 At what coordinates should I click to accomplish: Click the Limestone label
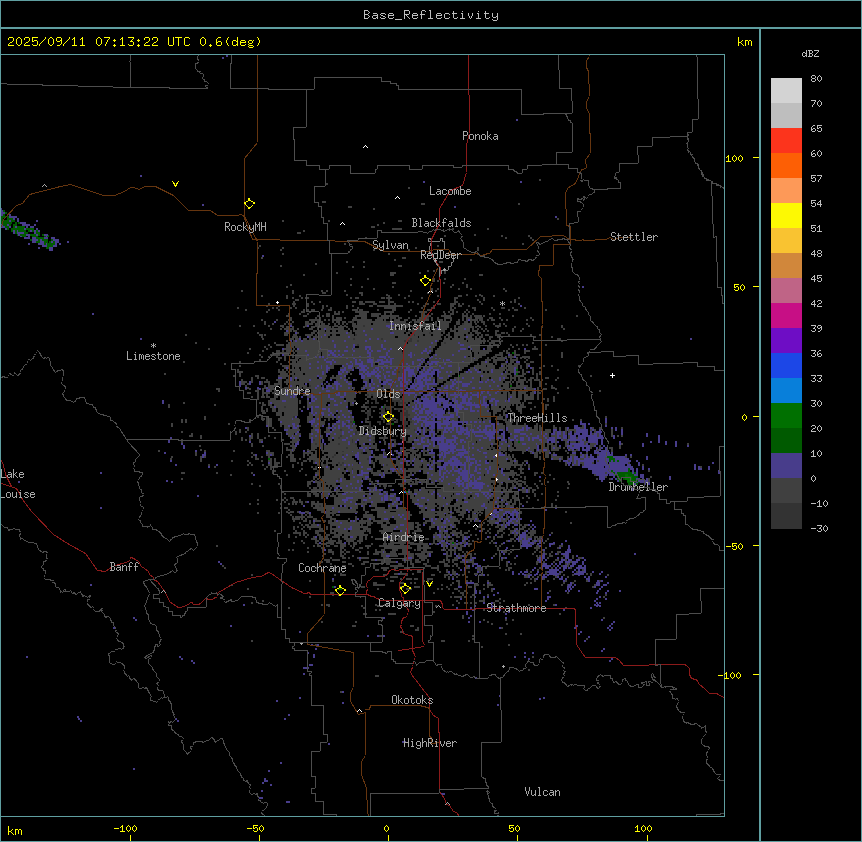[153, 356]
